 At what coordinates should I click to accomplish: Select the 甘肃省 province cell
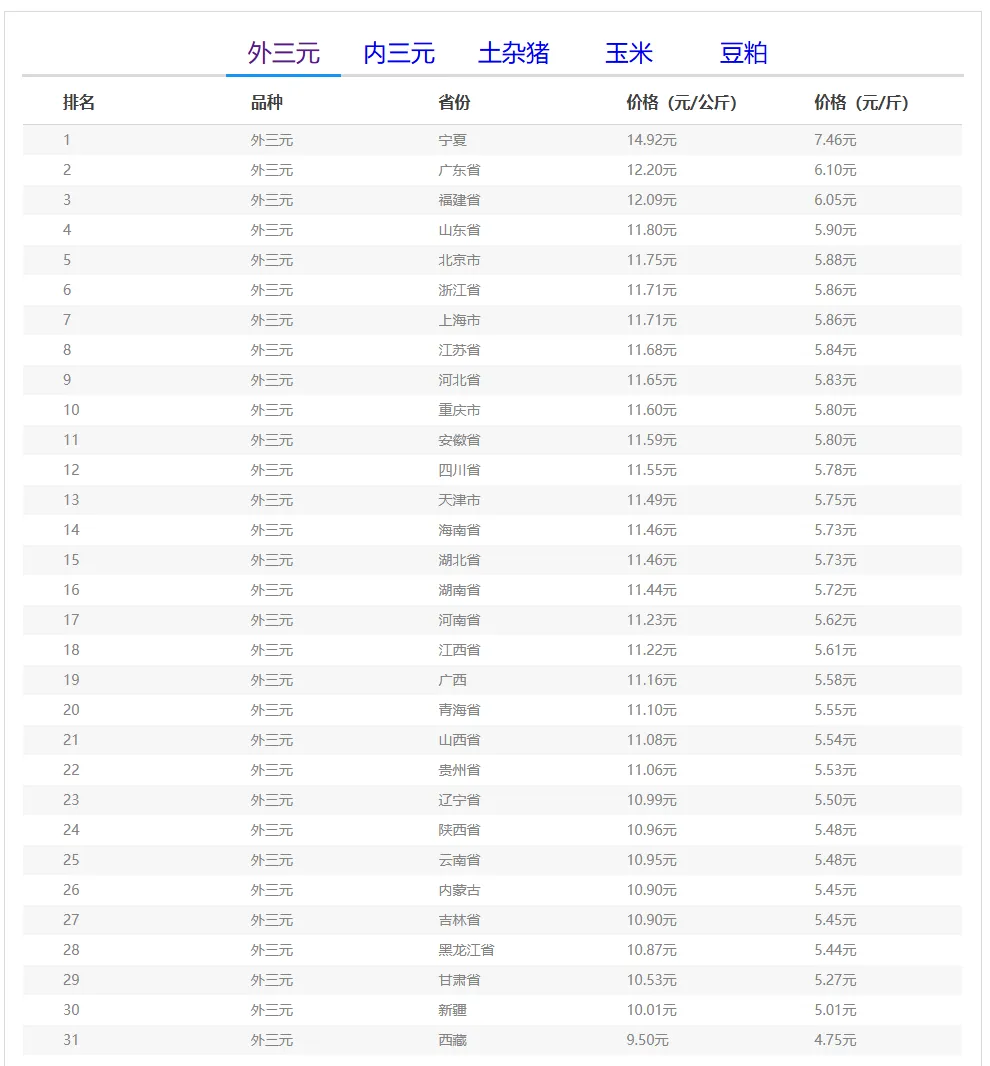[459, 980]
